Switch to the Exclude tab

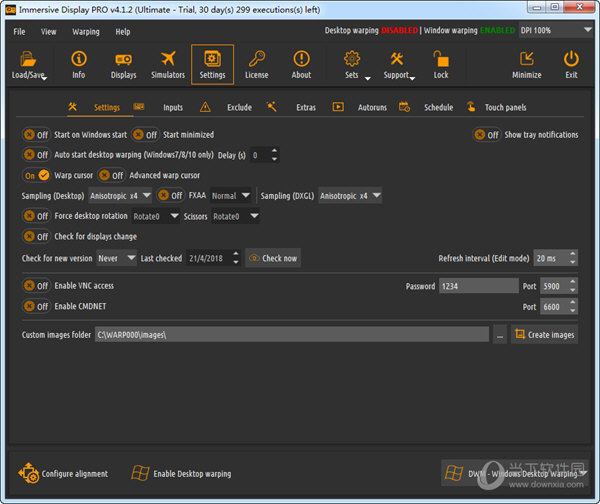pos(240,107)
